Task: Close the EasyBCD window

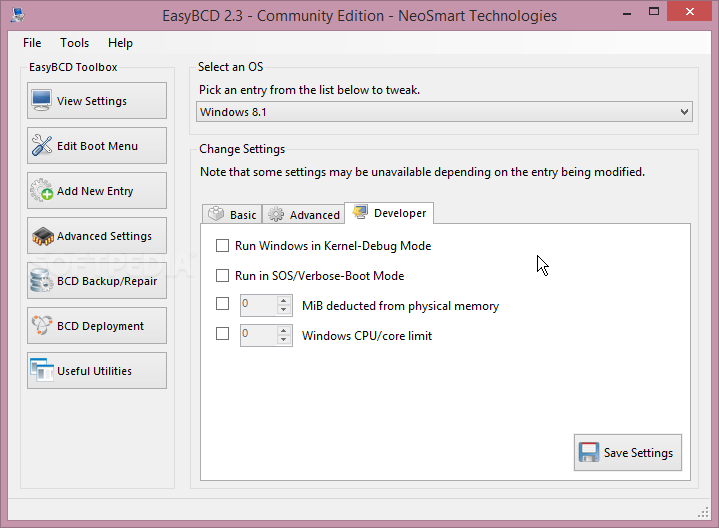Action: click(x=690, y=12)
